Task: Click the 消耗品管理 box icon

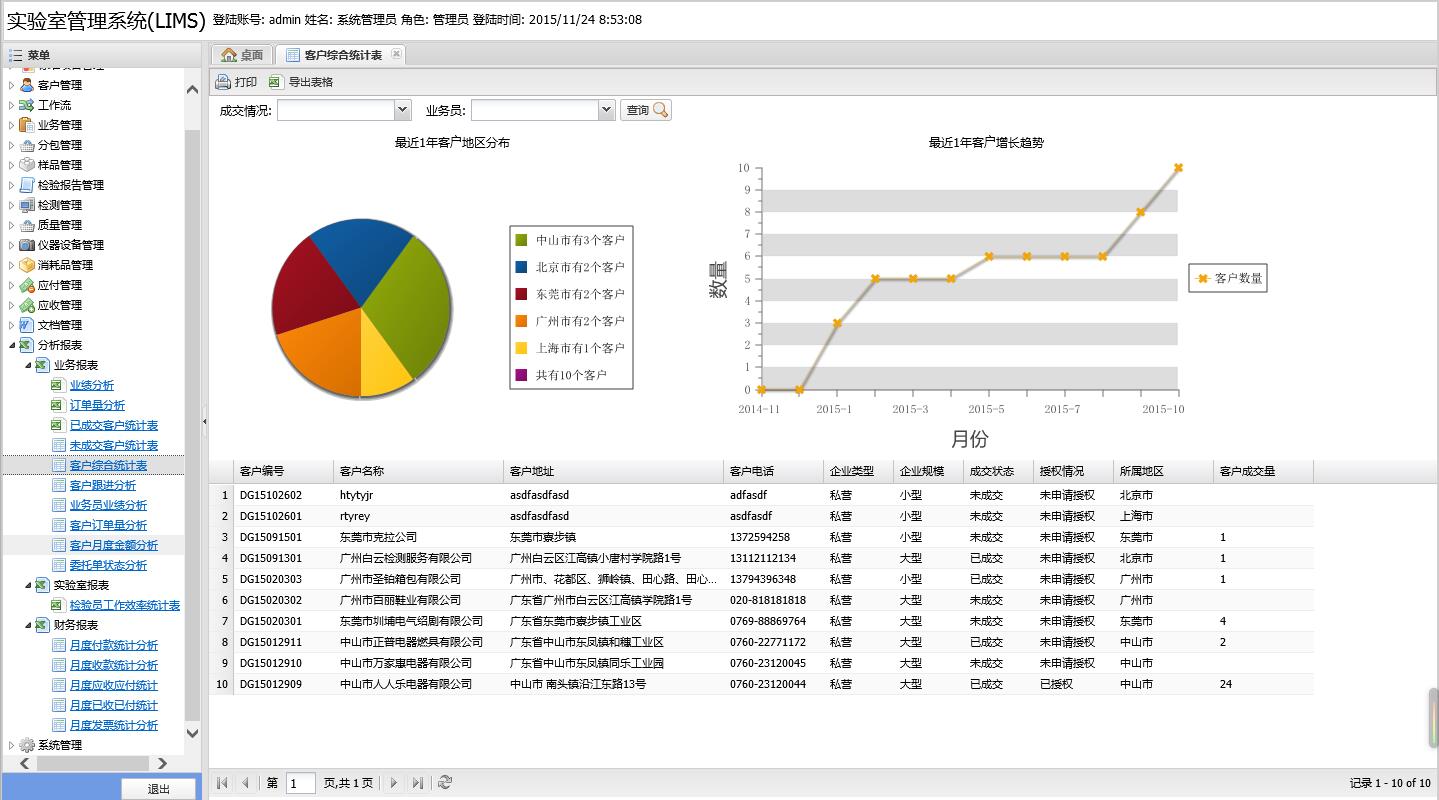Action: click(27, 265)
